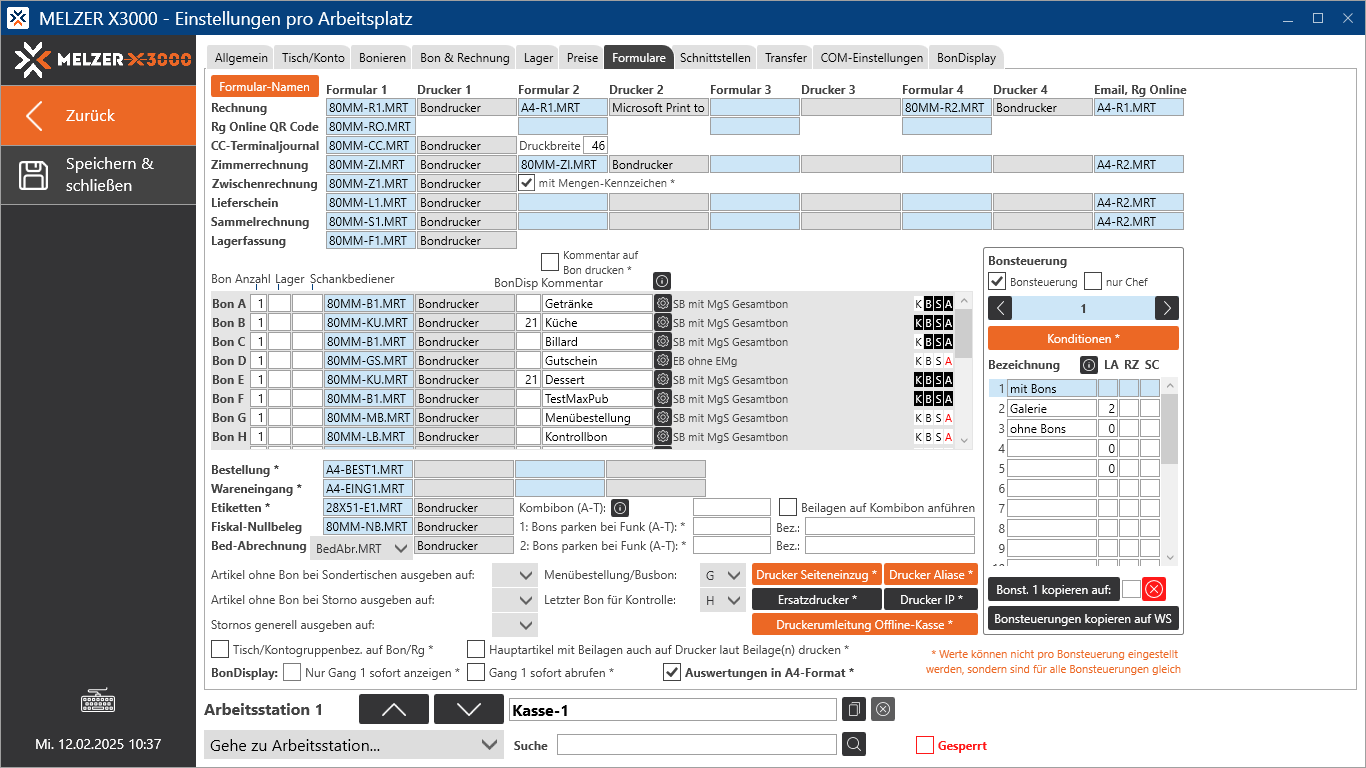Screen dimensions: 1366x768
Task: Click inside the Suche input field
Action: 697,744
